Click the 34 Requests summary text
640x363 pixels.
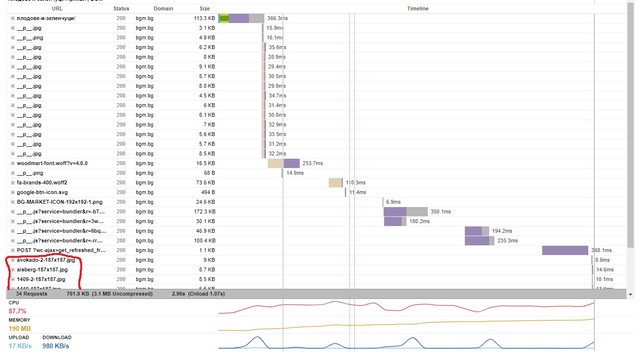(31, 294)
